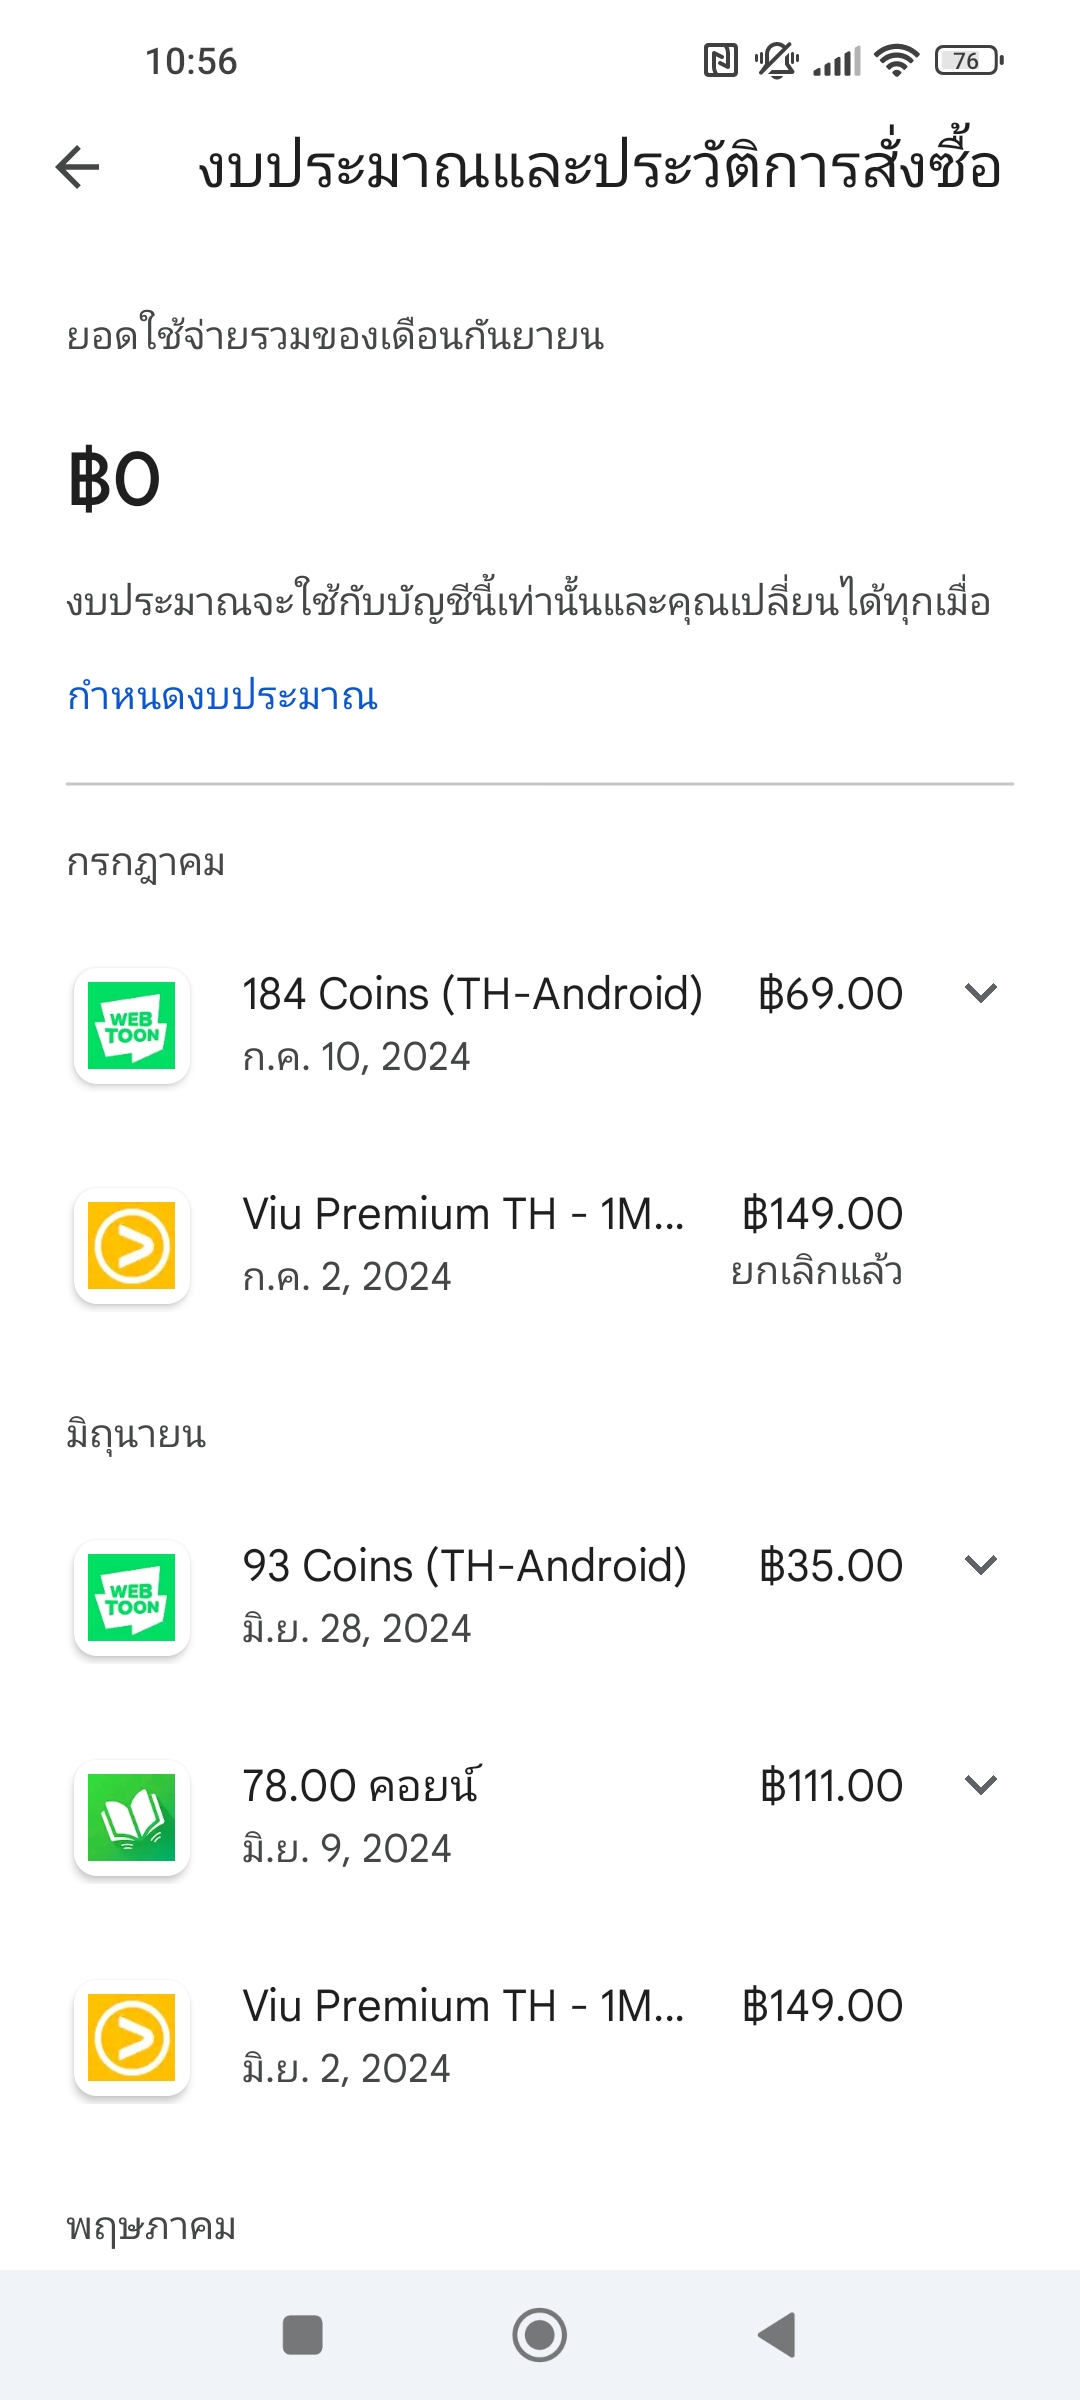
Task: Expand the 93 Coins purchase chevron
Action: pos(981,1565)
